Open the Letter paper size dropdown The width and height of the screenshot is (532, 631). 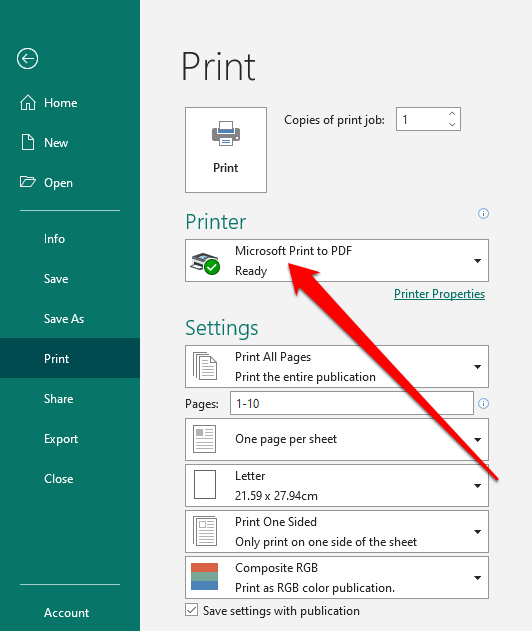(337, 485)
